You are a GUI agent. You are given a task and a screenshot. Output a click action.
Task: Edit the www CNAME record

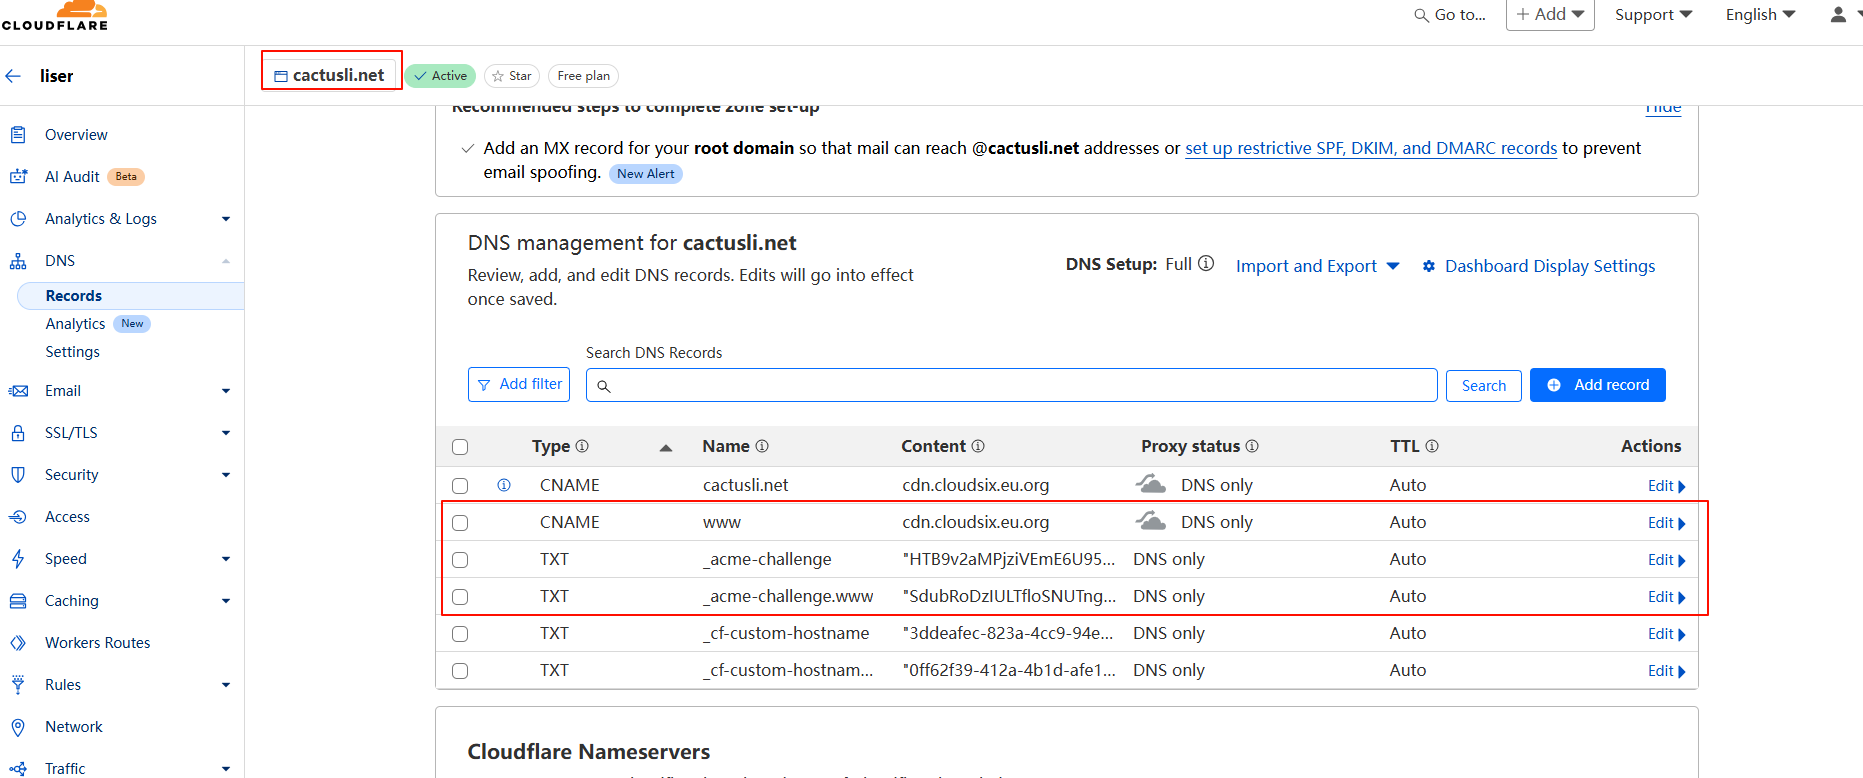point(1666,523)
